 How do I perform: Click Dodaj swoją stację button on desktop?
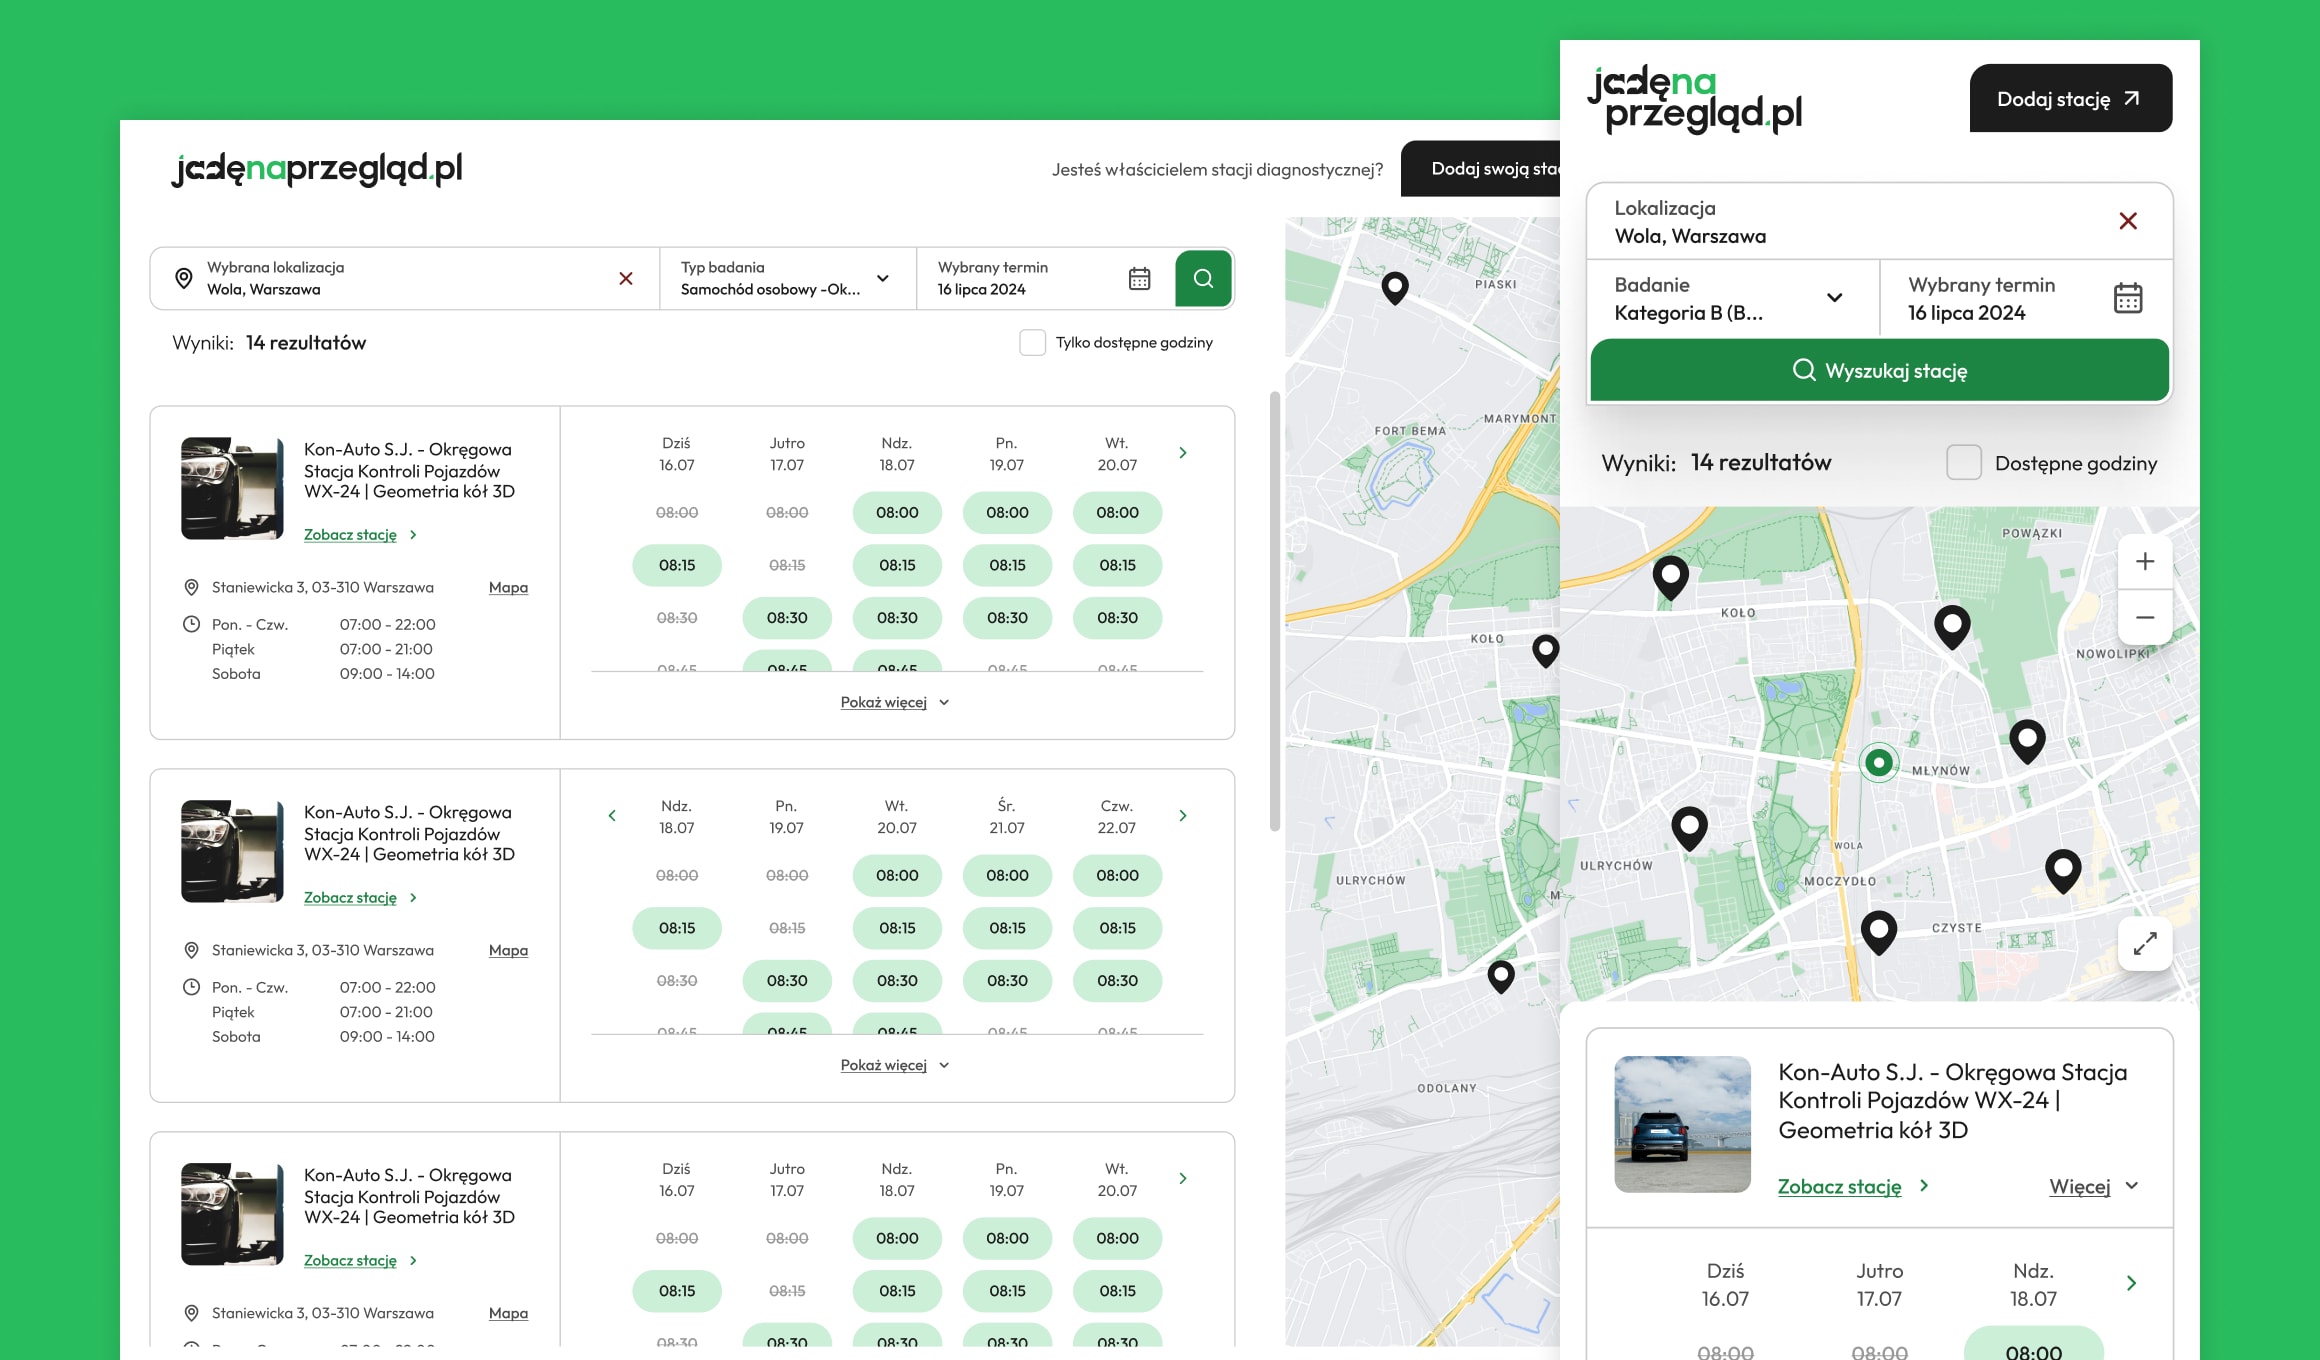[1480, 168]
